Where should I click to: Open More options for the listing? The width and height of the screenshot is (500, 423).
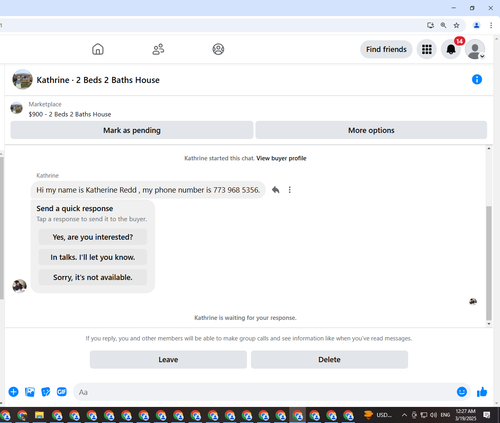[371, 130]
